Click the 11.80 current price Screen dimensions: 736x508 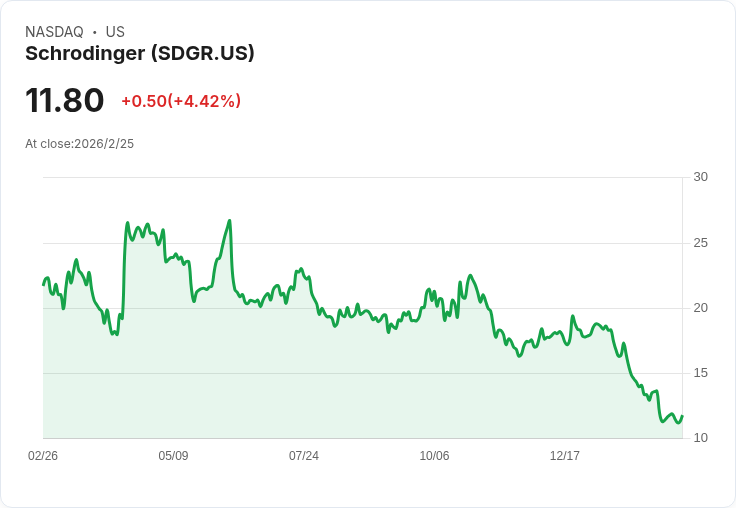click(64, 100)
